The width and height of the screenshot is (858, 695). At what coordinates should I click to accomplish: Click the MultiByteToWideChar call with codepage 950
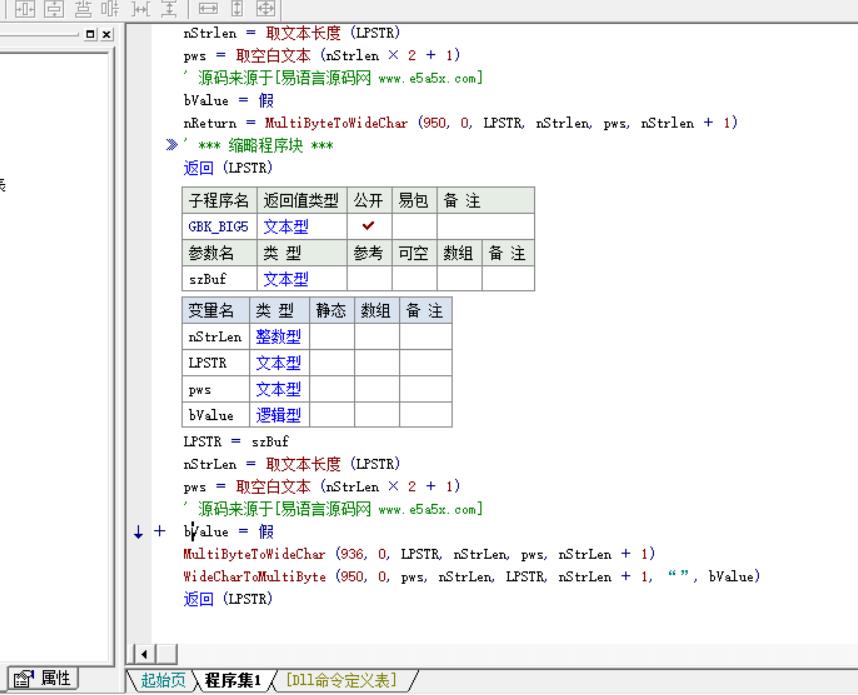(x=460, y=123)
